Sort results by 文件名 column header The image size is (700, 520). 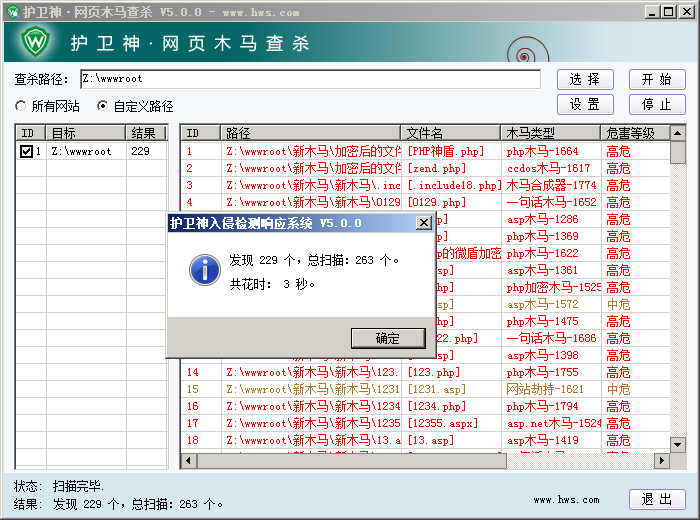pos(450,133)
